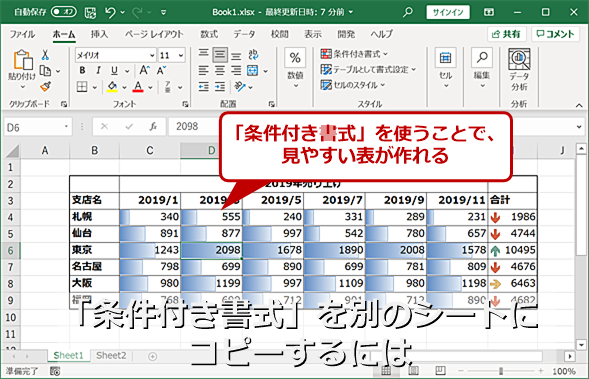Screen dimensions: 589x379
Task: Open the 条件付き書式 conditional formatting menu
Action: pyautogui.click(x=354, y=54)
